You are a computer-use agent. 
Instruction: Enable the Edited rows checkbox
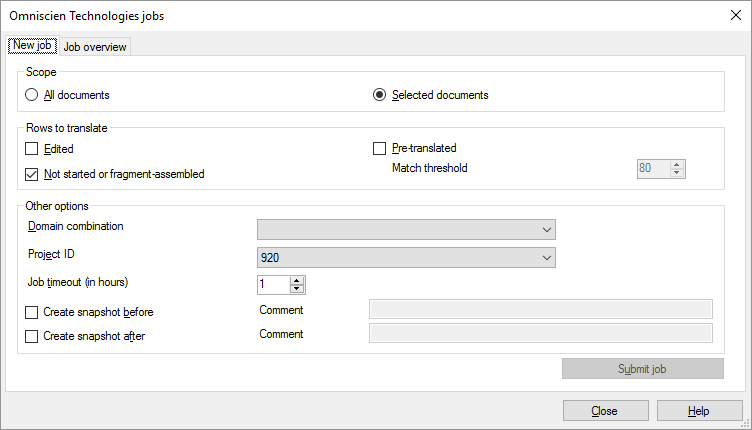pos(32,149)
